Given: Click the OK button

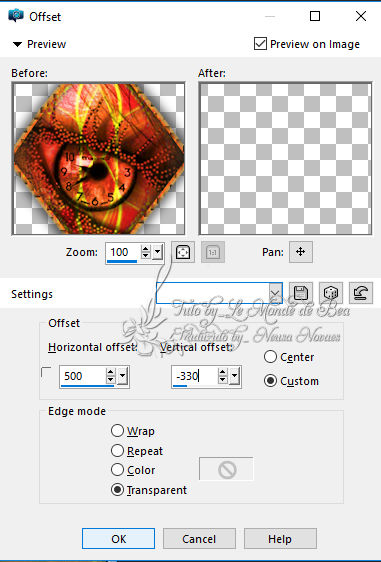Looking at the screenshot, I should [118, 538].
